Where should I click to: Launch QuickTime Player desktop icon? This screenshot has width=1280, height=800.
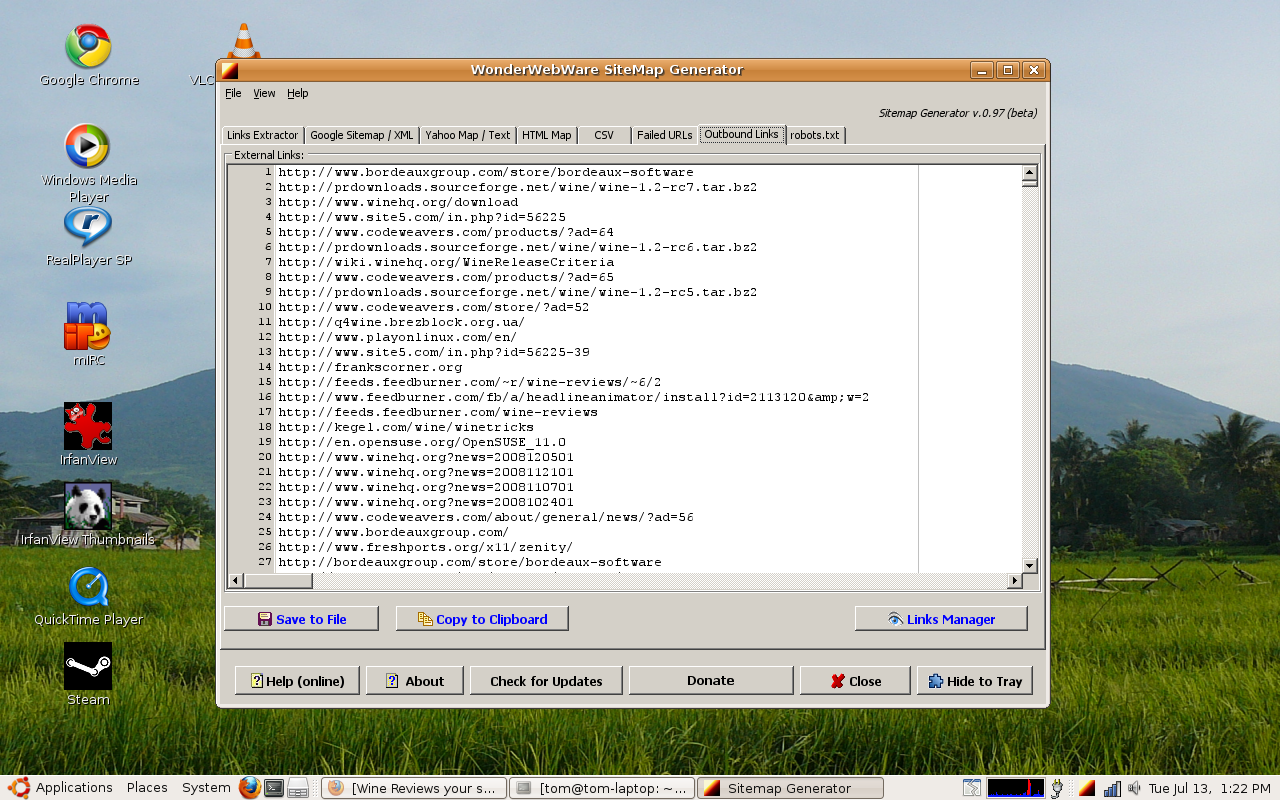tap(88, 586)
